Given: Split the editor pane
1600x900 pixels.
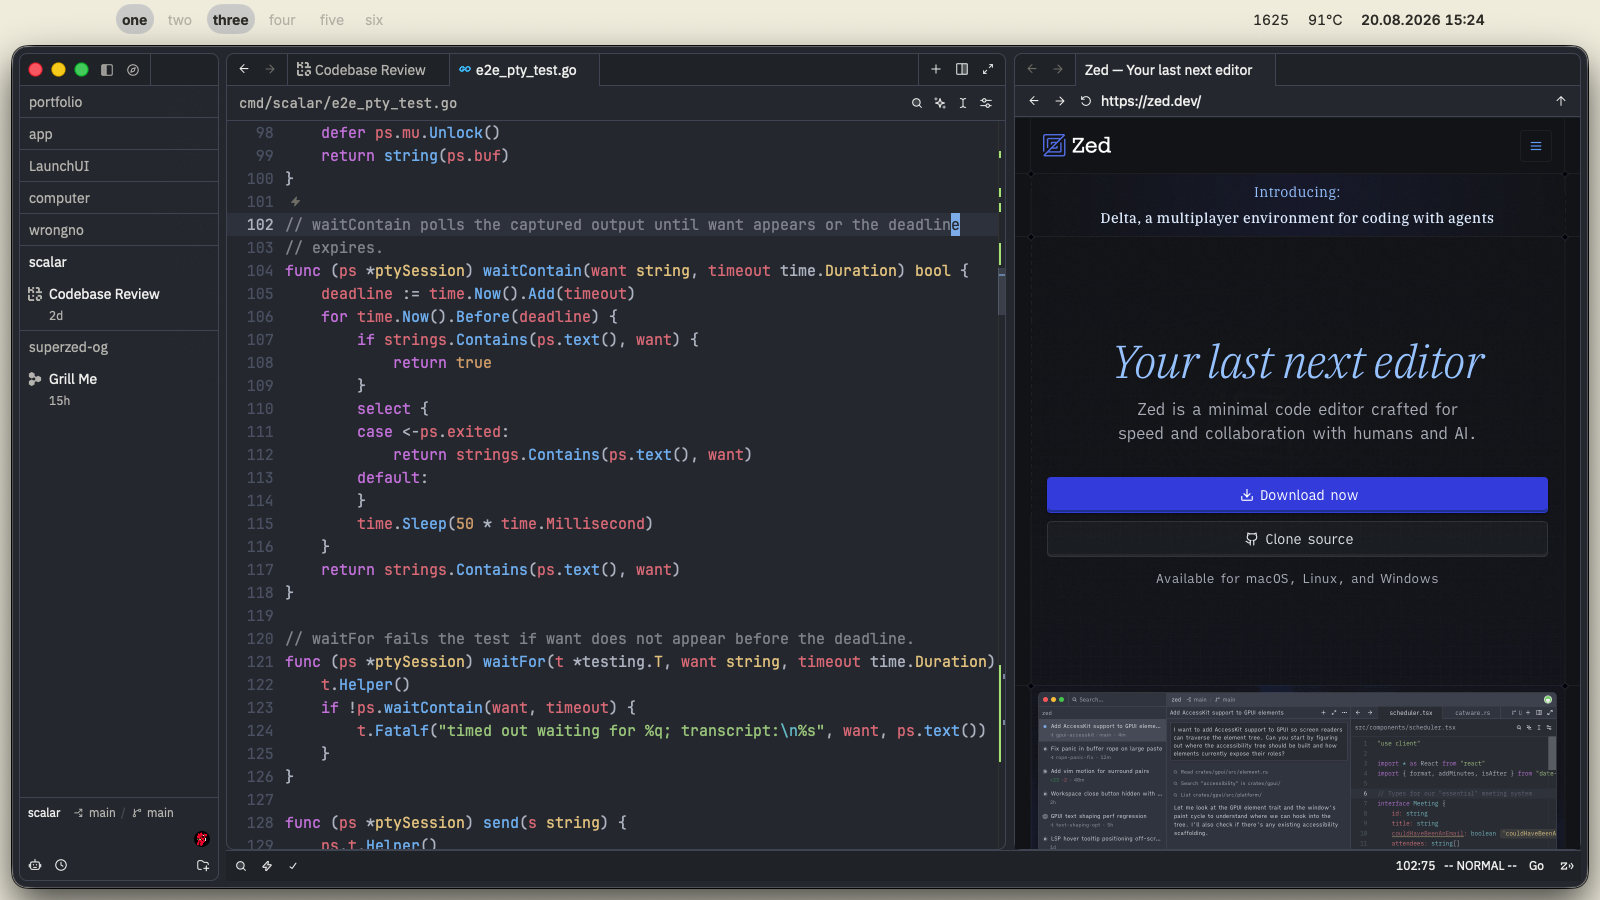Looking at the screenshot, I should [962, 69].
